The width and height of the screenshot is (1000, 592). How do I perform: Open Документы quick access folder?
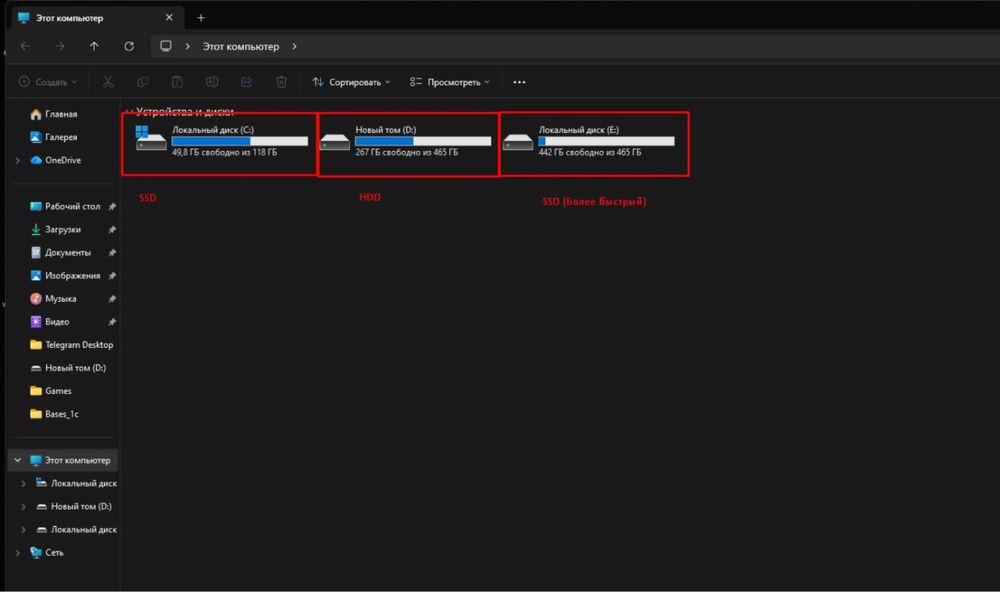tap(68, 253)
